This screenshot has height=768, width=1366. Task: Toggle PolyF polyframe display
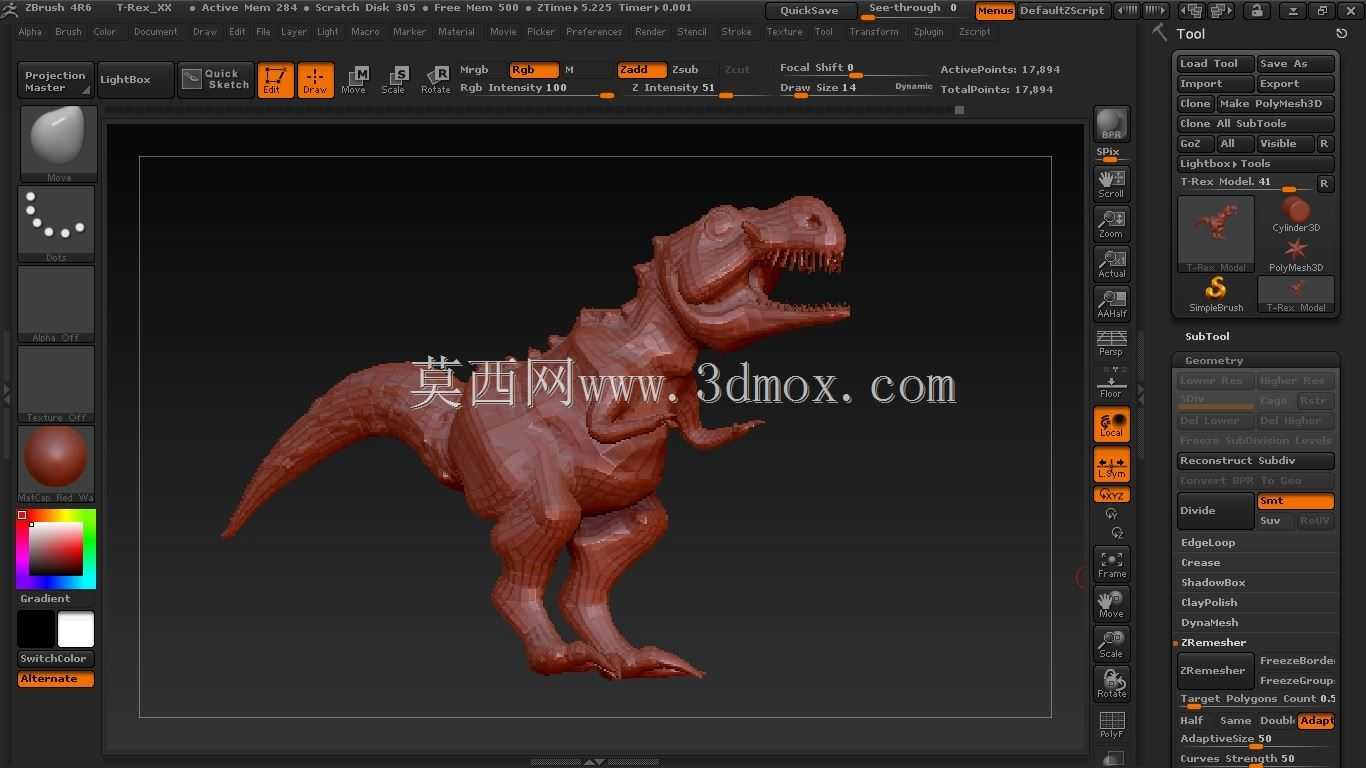[1111, 724]
